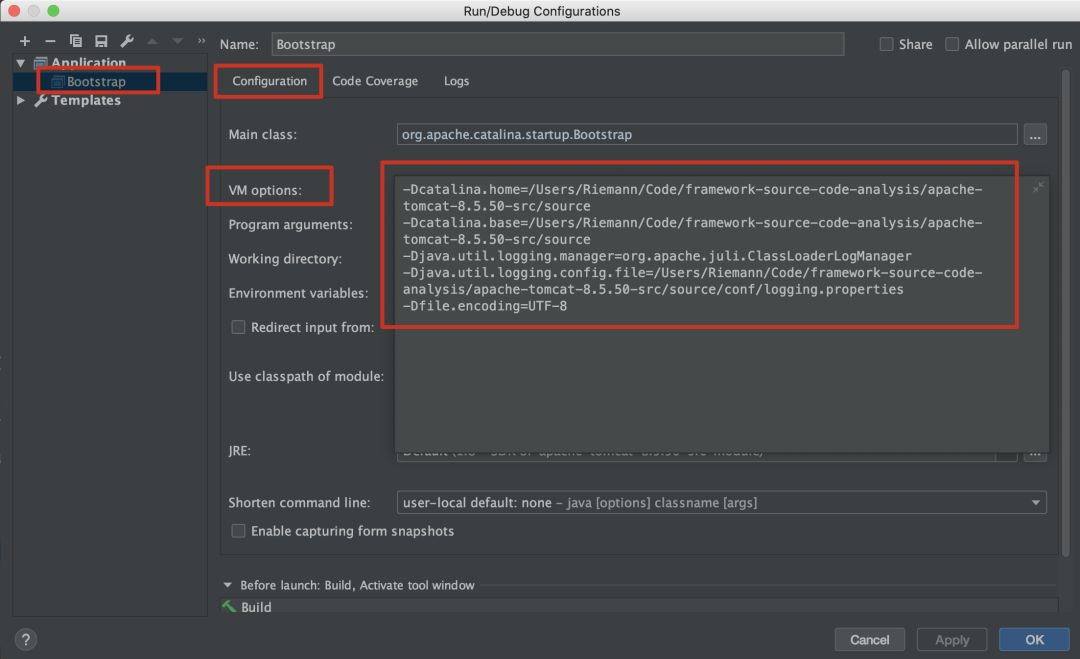Collapse the Application tree node
Screen dimensions: 1080x659
(21, 63)
